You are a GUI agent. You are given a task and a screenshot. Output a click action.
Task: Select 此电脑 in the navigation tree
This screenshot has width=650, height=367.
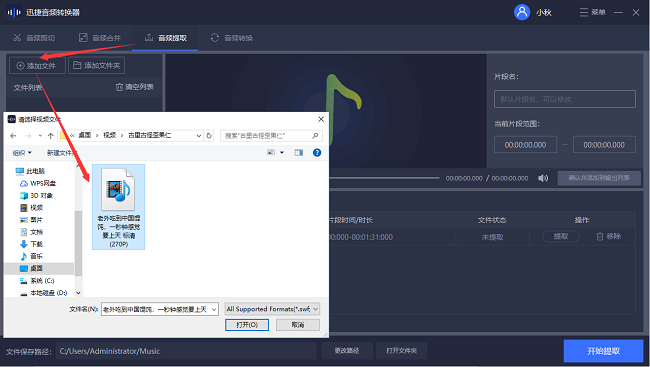[x=30, y=171]
